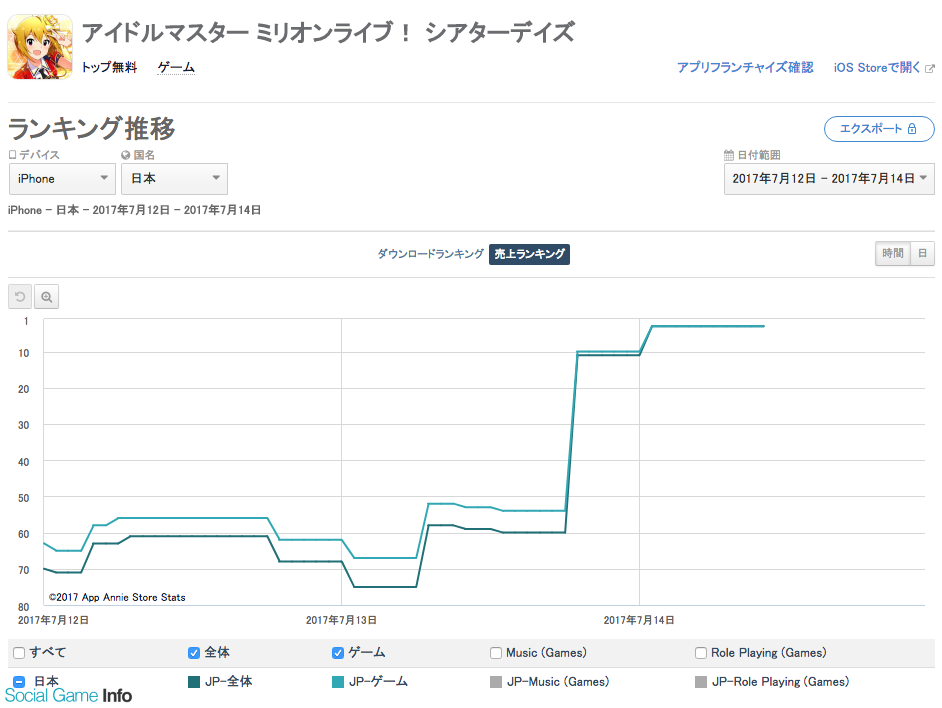The width and height of the screenshot is (942, 708).
Task: Click the JP-Music (Games) legend label
Action: tap(558, 682)
